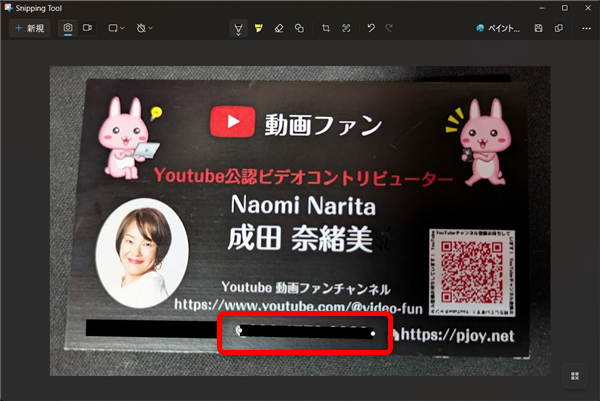This screenshot has width=600, height=401.
Task: Open the snipping shape mode dropdown
Action: tap(116, 28)
